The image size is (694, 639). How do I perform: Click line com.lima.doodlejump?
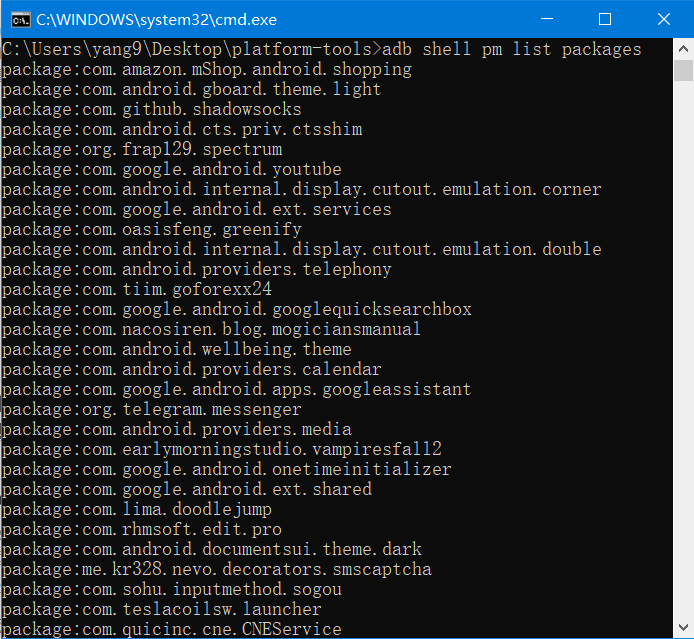pyautogui.click(x=137, y=509)
